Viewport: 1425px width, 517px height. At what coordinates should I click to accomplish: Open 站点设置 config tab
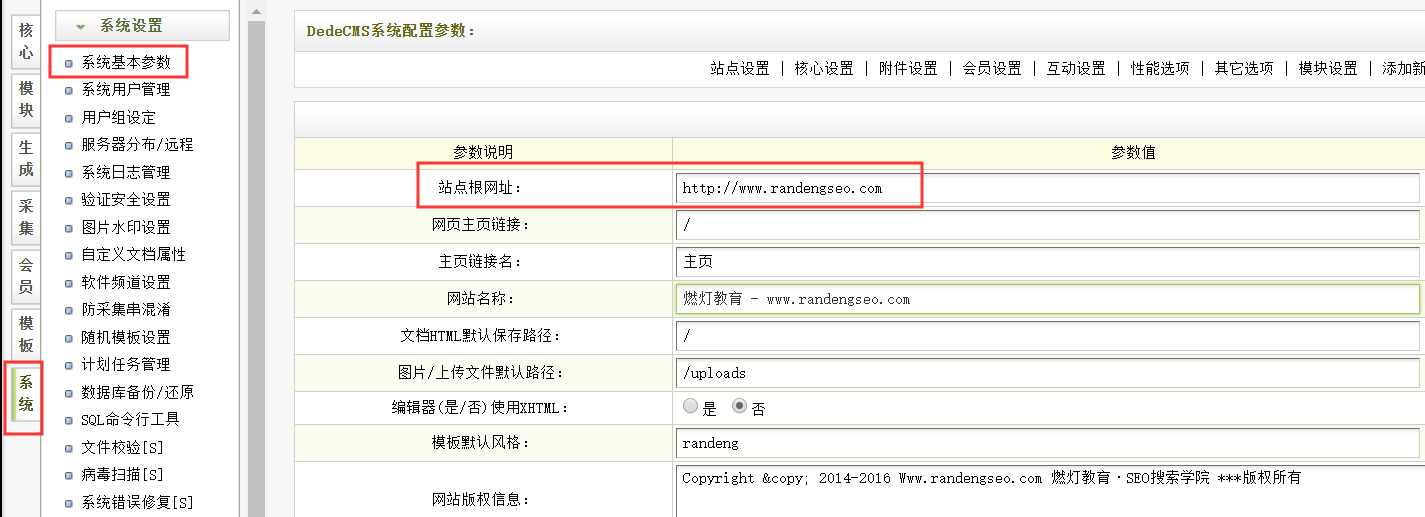740,69
